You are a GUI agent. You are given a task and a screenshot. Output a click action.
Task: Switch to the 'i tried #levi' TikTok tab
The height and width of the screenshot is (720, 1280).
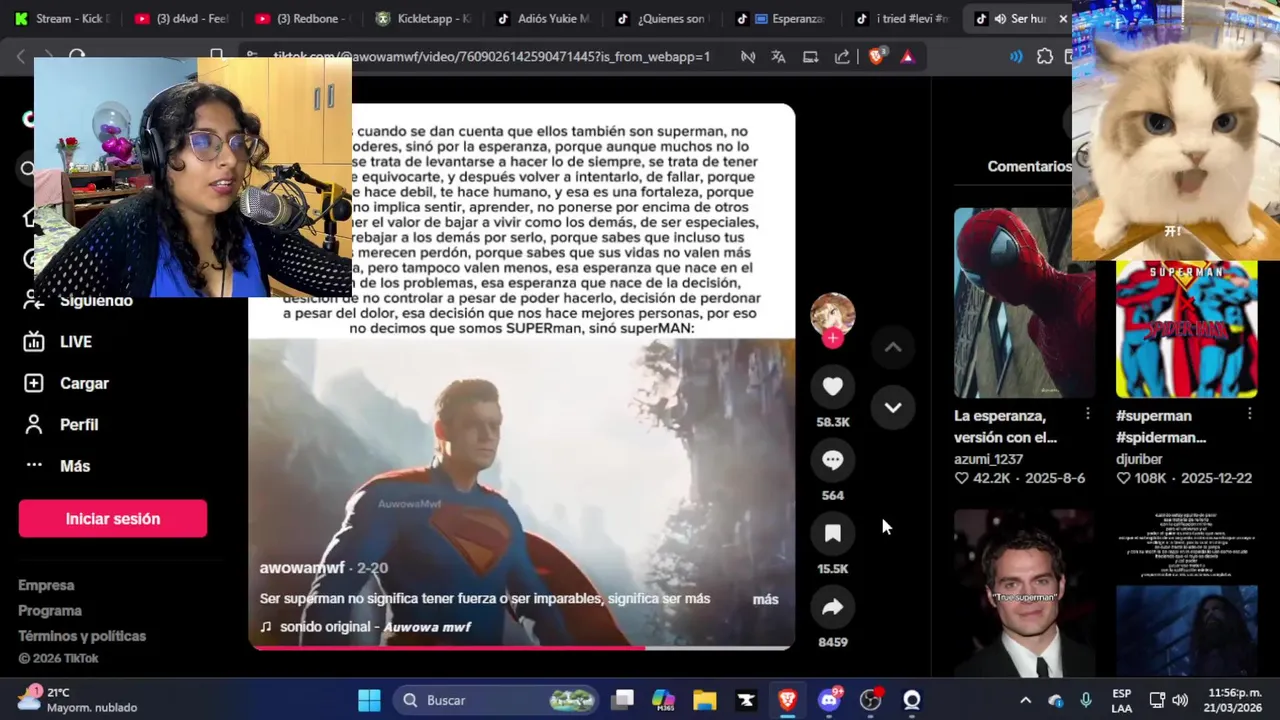(902, 18)
